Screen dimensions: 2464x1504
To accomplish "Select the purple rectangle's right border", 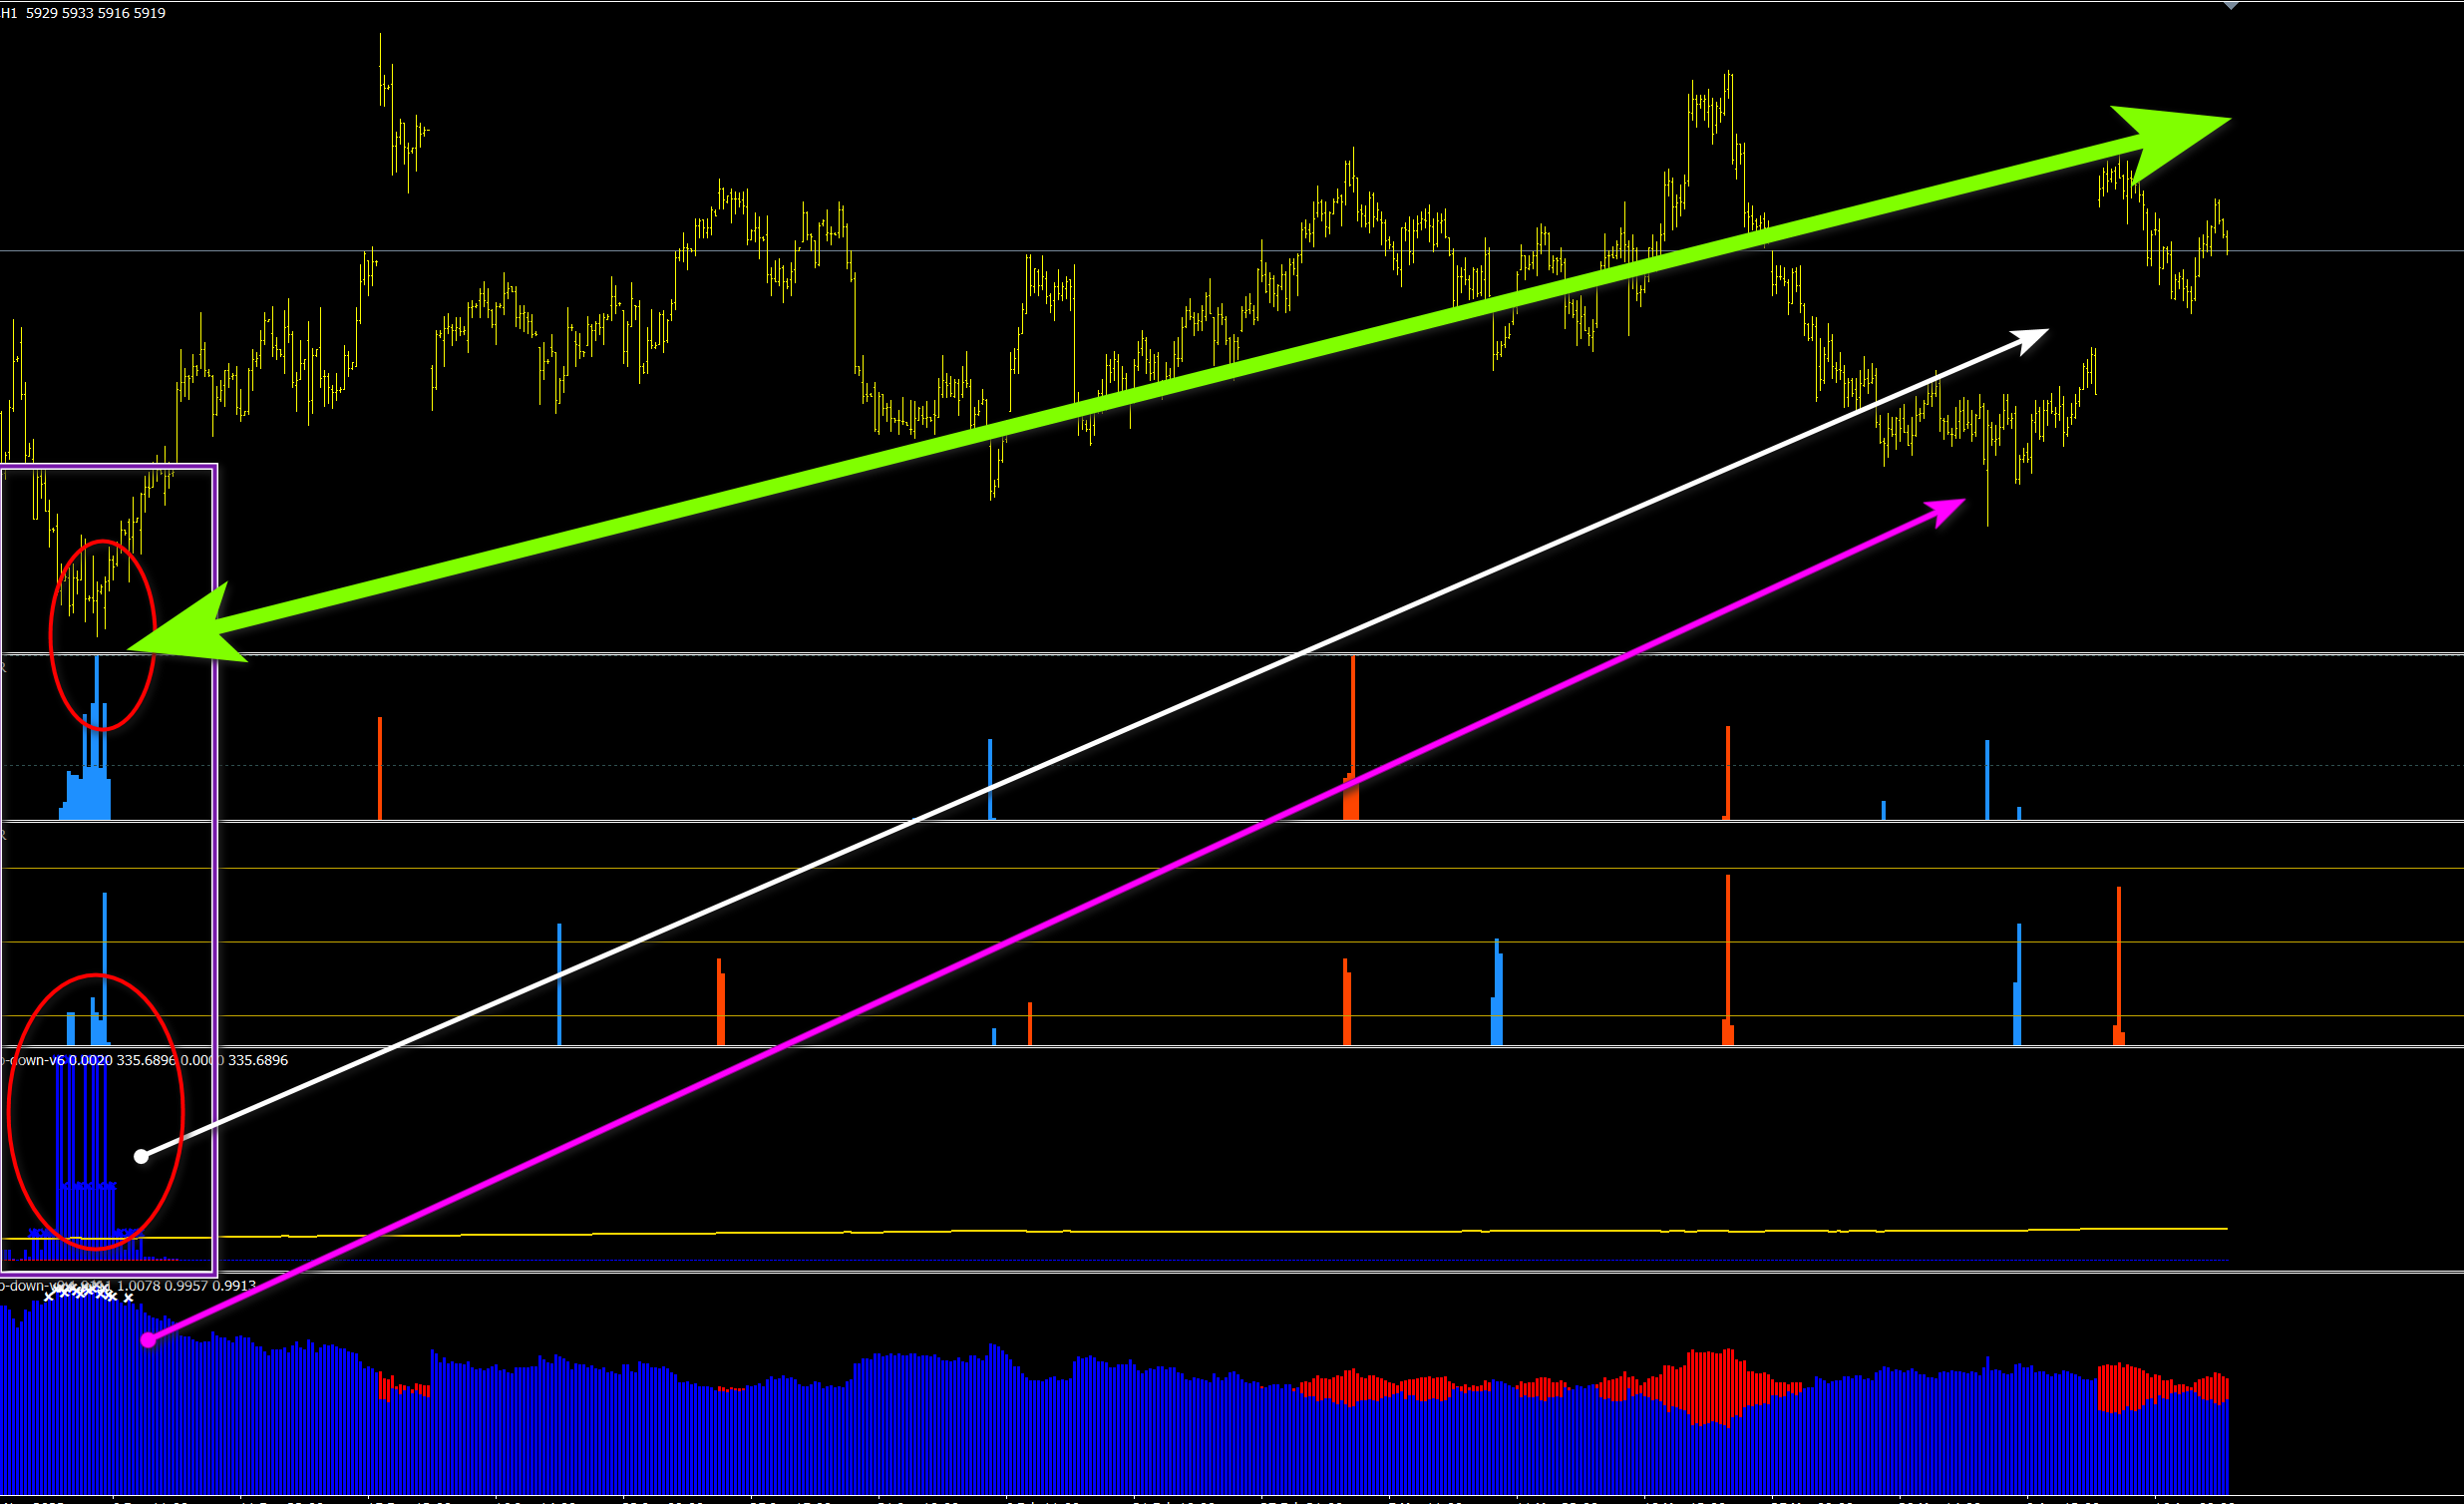I will pyautogui.click(x=215, y=868).
